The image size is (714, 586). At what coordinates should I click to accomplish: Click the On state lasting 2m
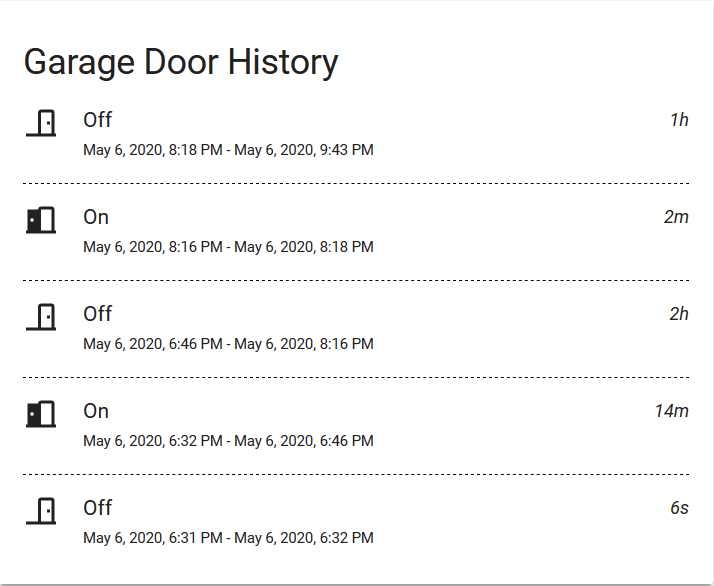pos(96,217)
